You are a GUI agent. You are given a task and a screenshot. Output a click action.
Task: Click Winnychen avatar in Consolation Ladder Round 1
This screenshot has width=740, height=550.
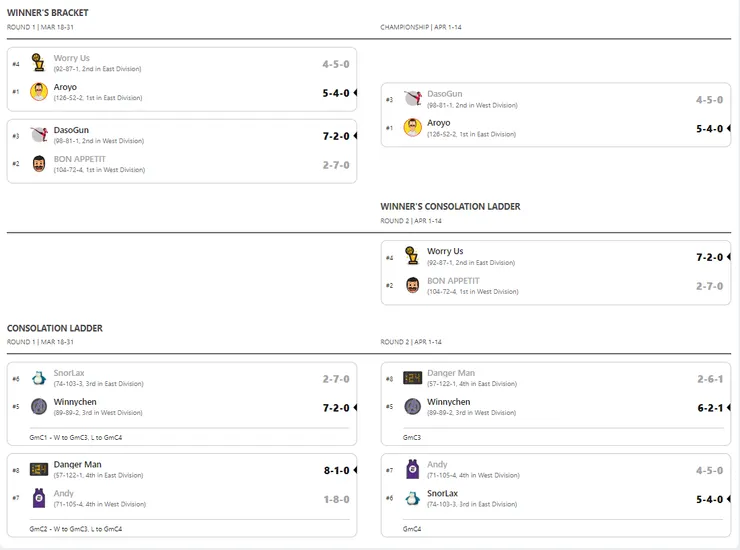click(x=39, y=406)
